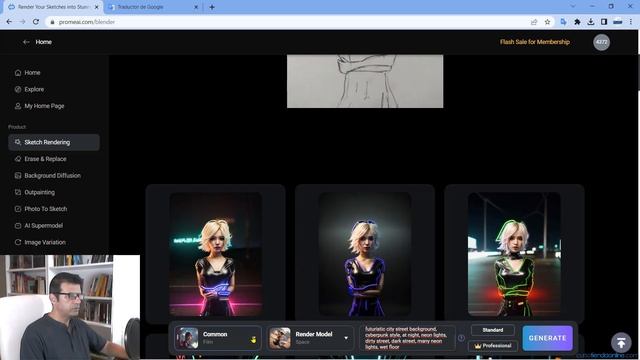Click the prompt text input field
This screenshot has height=360, width=640.
(x=407, y=338)
